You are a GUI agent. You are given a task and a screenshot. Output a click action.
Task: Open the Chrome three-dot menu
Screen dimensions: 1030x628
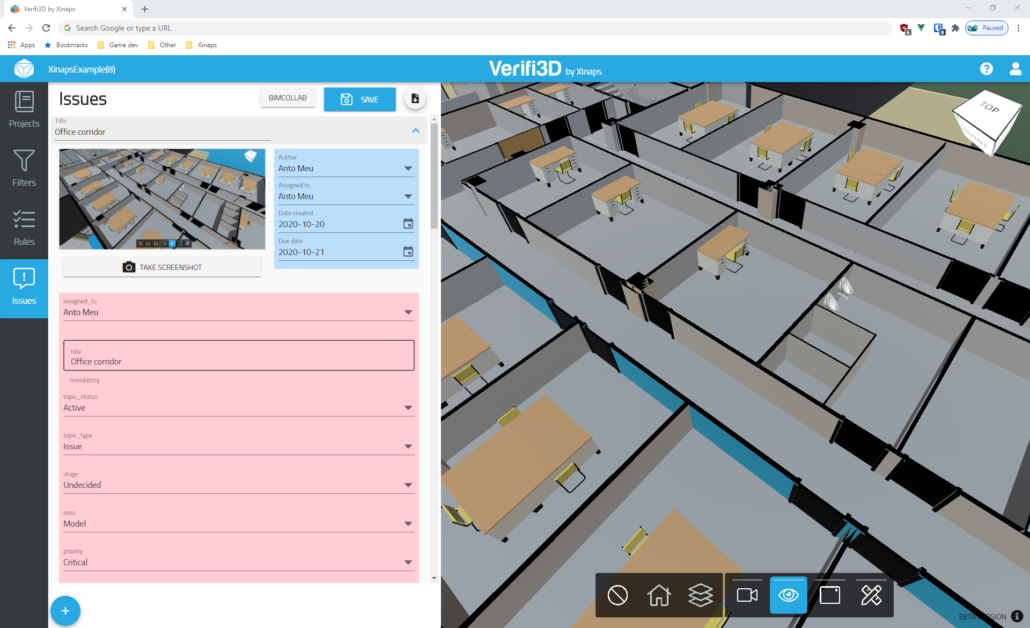click(x=1018, y=28)
